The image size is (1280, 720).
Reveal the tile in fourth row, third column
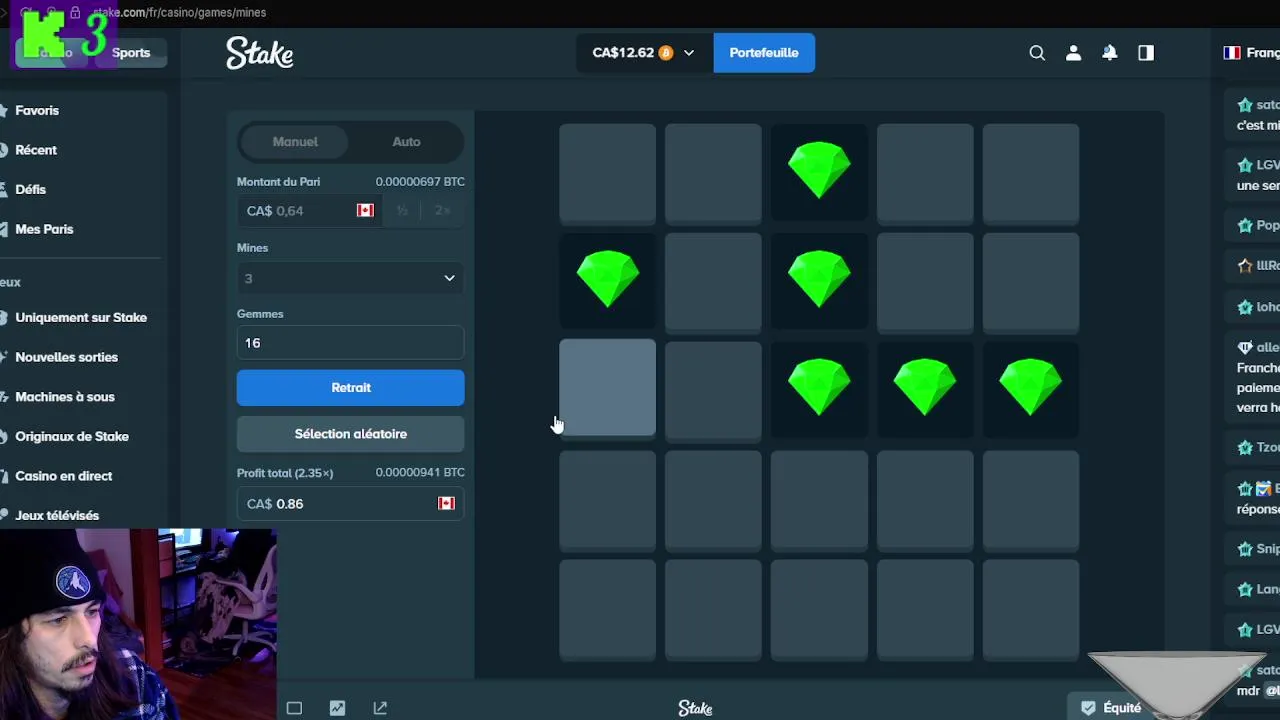point(819,499)
